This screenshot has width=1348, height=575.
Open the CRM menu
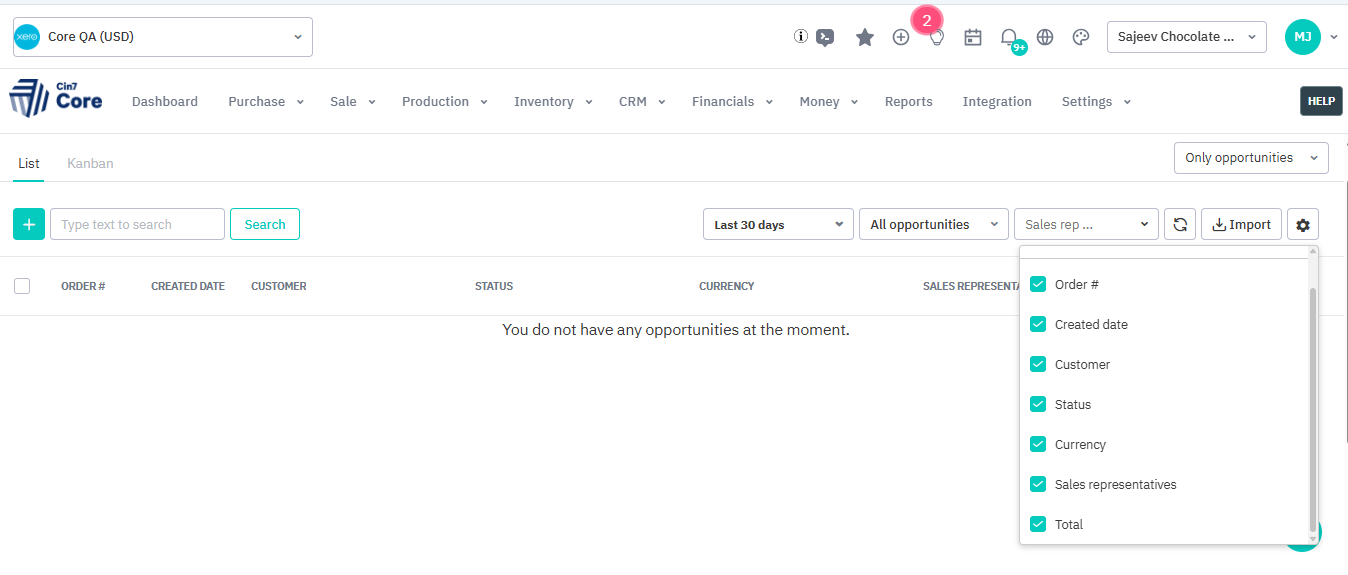click(641, 101)
